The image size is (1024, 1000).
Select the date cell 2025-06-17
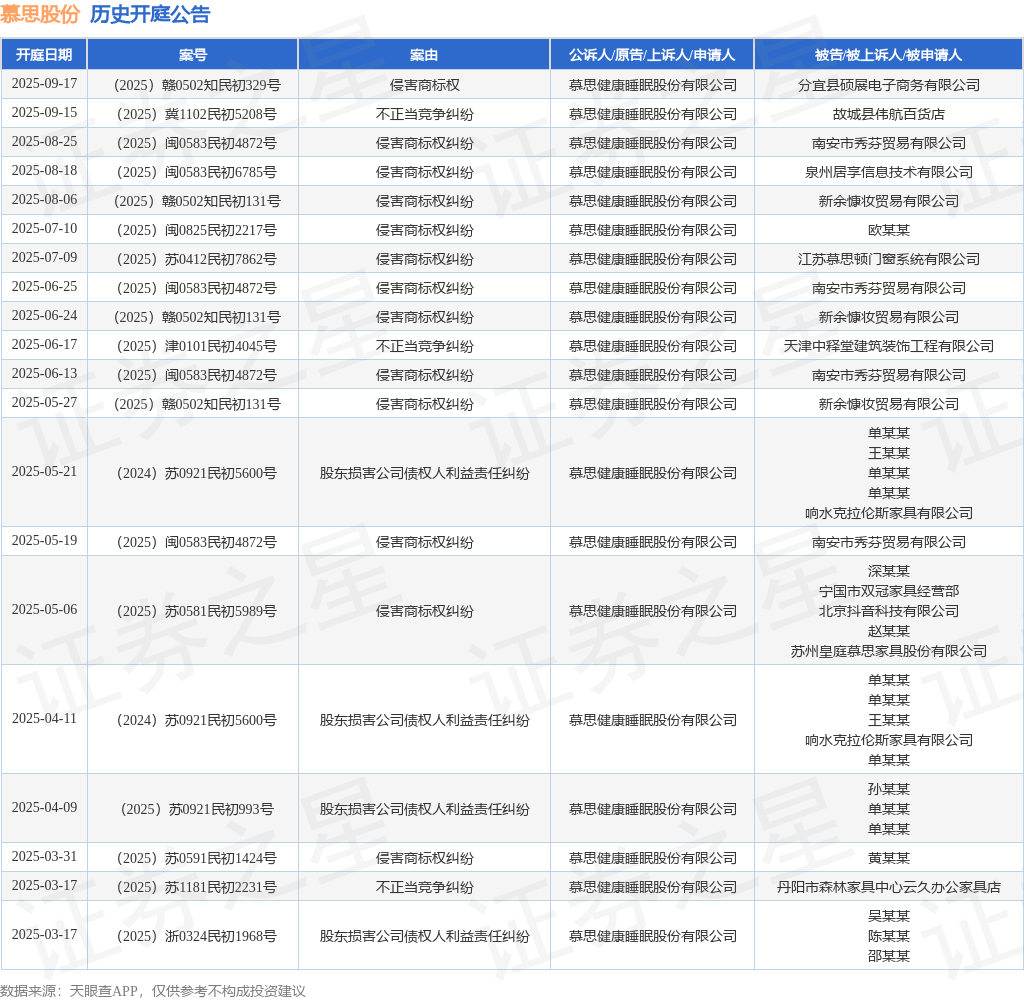coord(44,345)
